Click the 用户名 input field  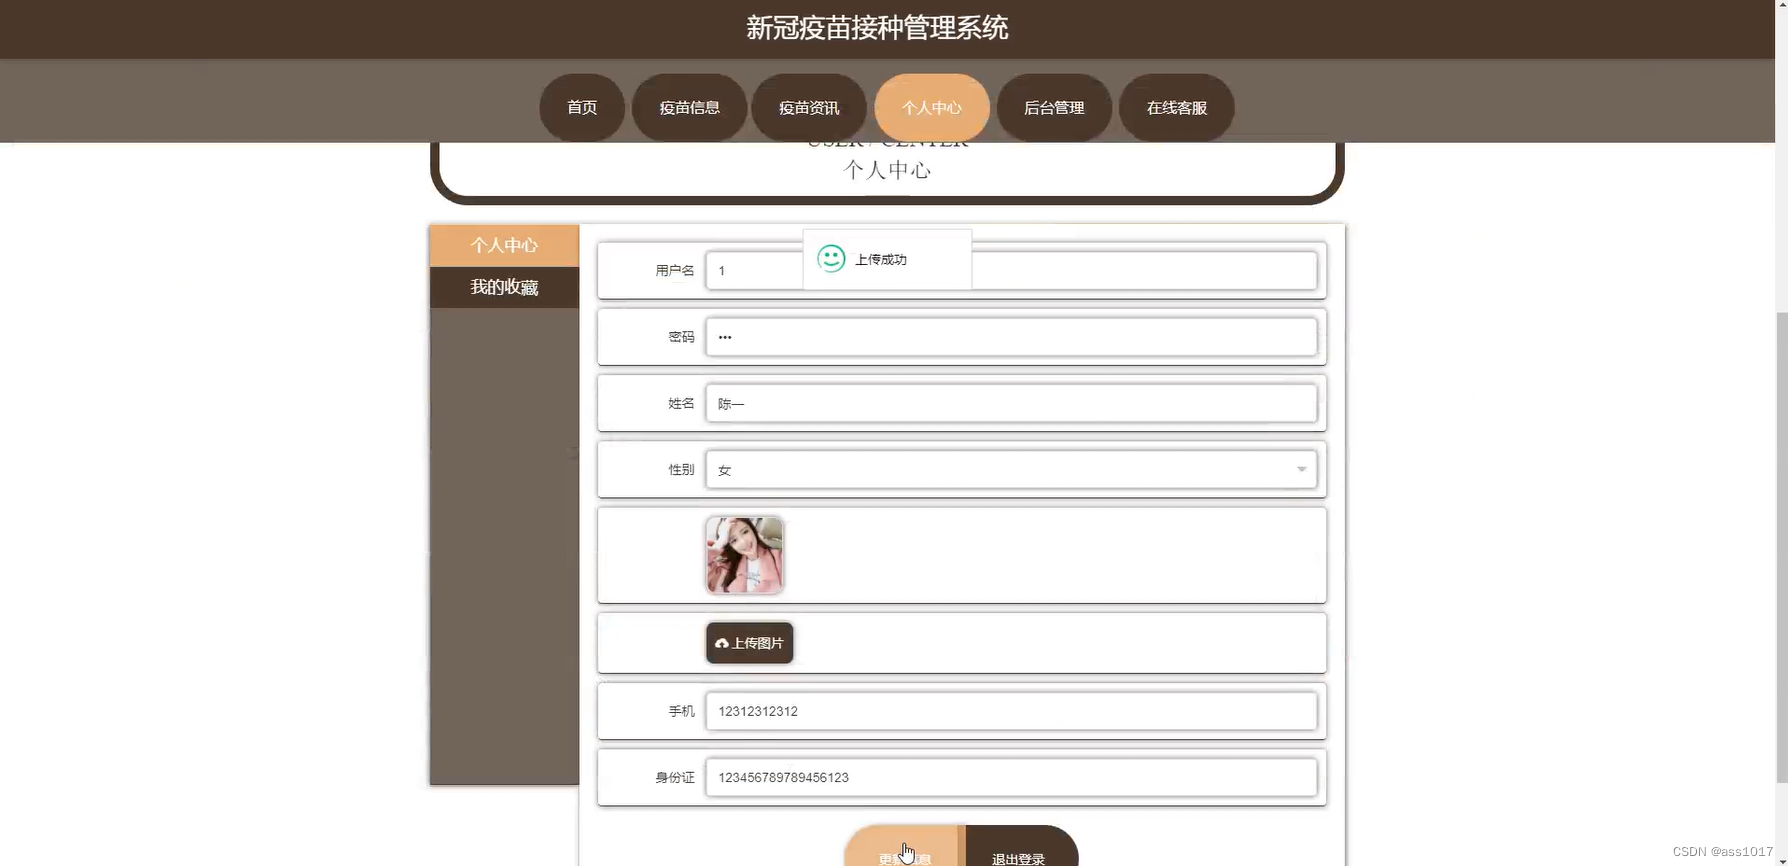click(x=1011, y=271)
